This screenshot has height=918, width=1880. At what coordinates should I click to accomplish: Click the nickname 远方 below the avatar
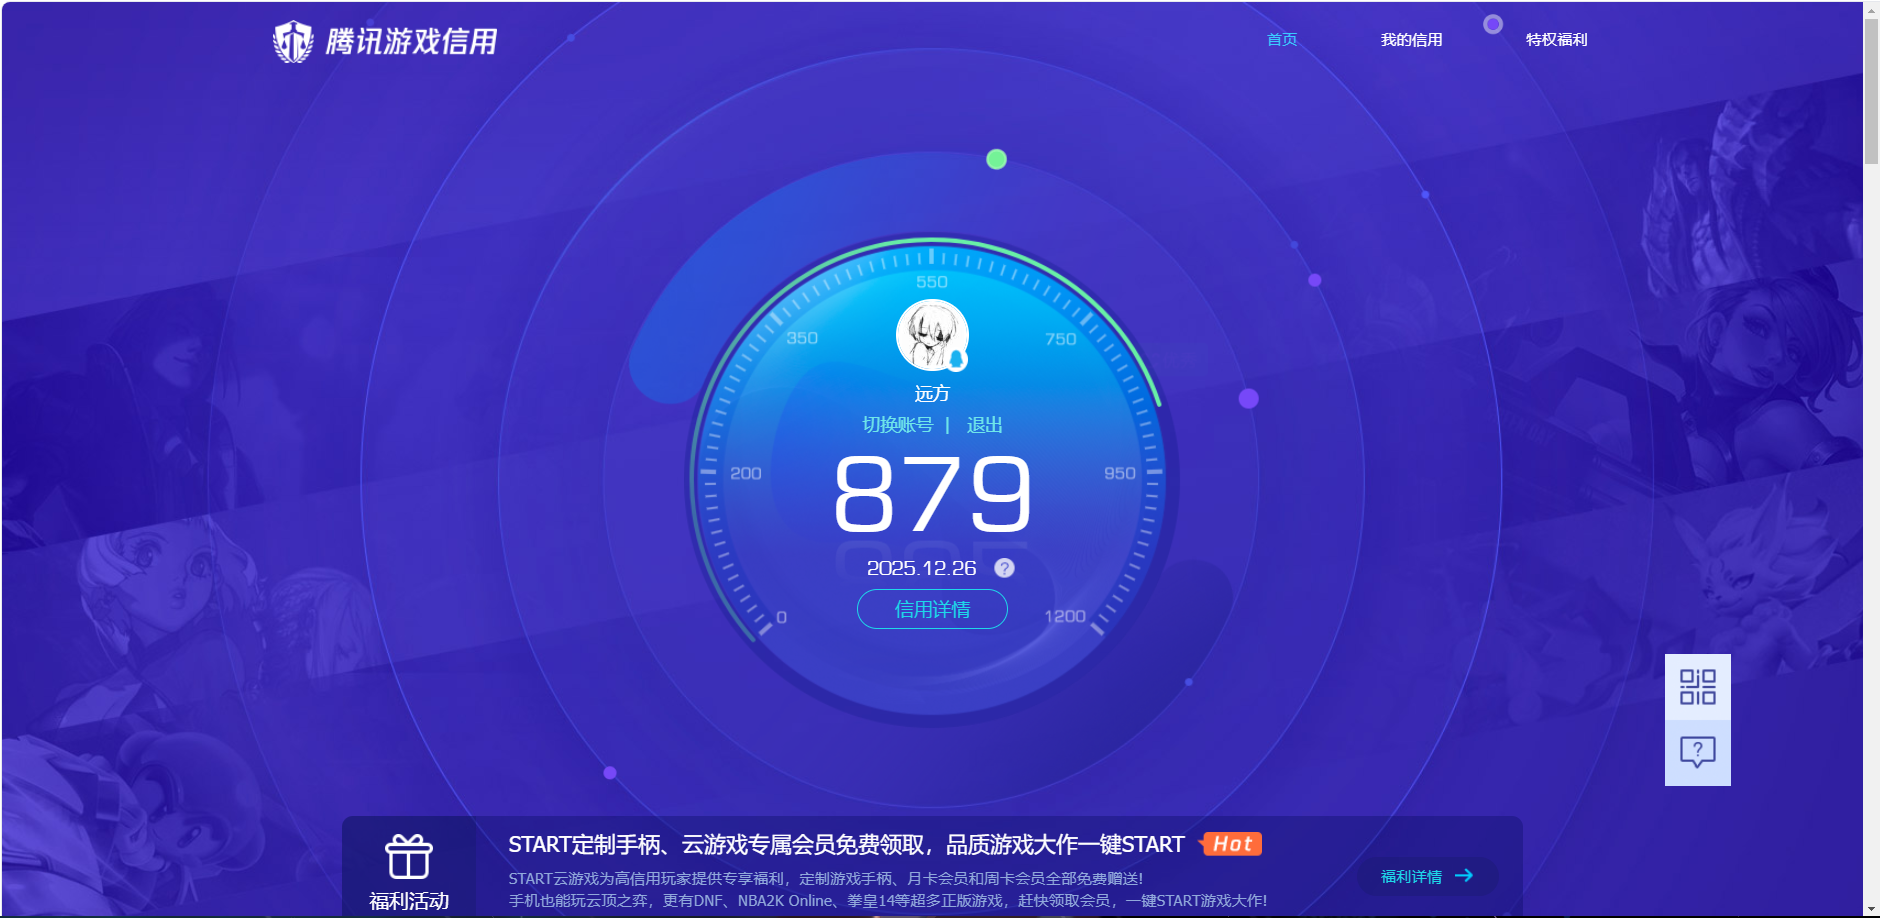pos(931,392)
